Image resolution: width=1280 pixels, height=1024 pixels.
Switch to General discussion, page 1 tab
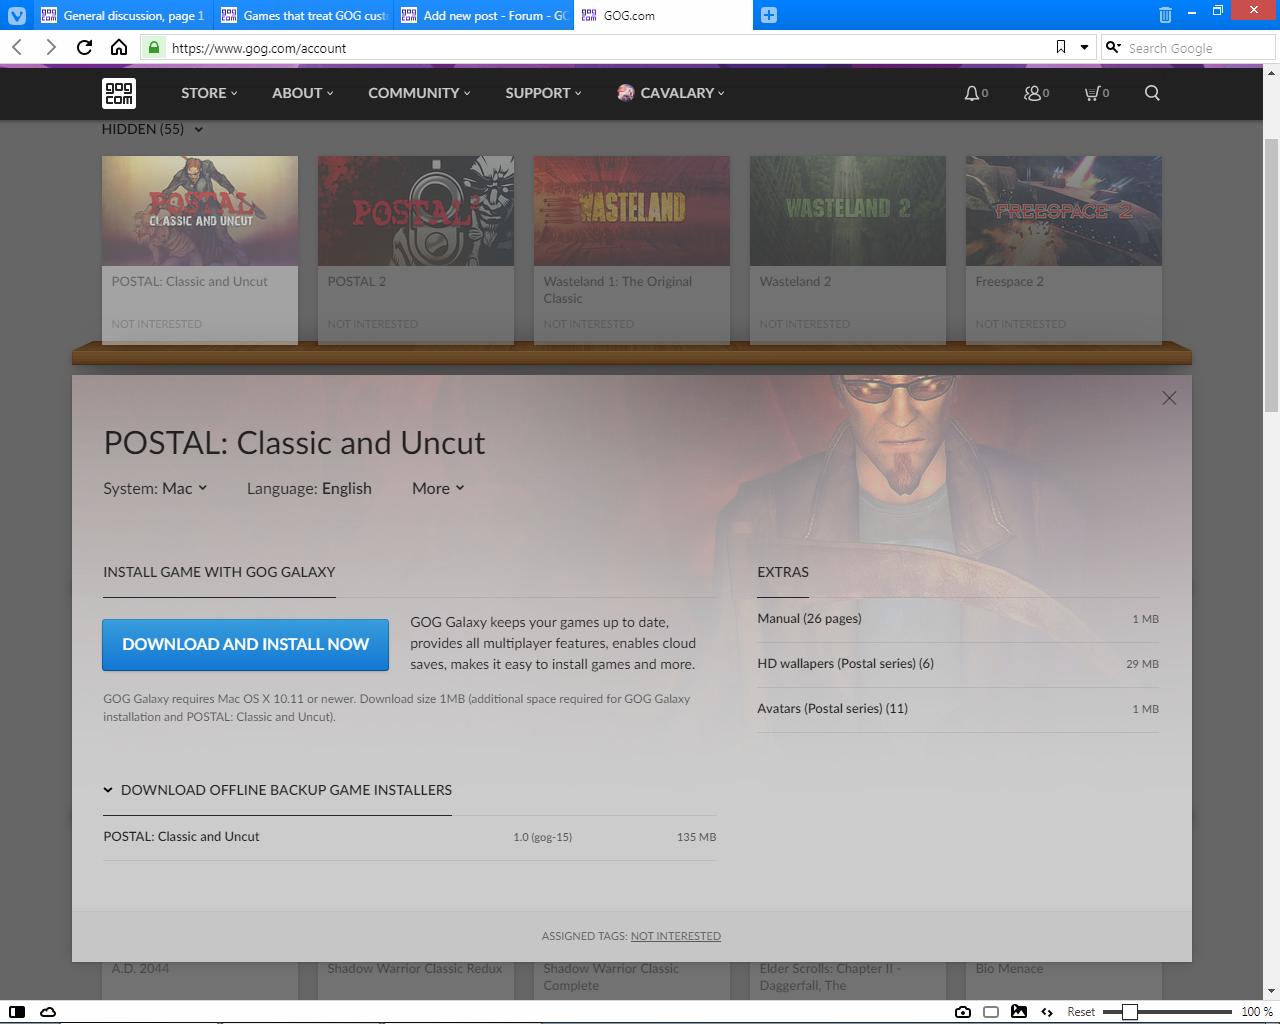(x=122, y=15)
